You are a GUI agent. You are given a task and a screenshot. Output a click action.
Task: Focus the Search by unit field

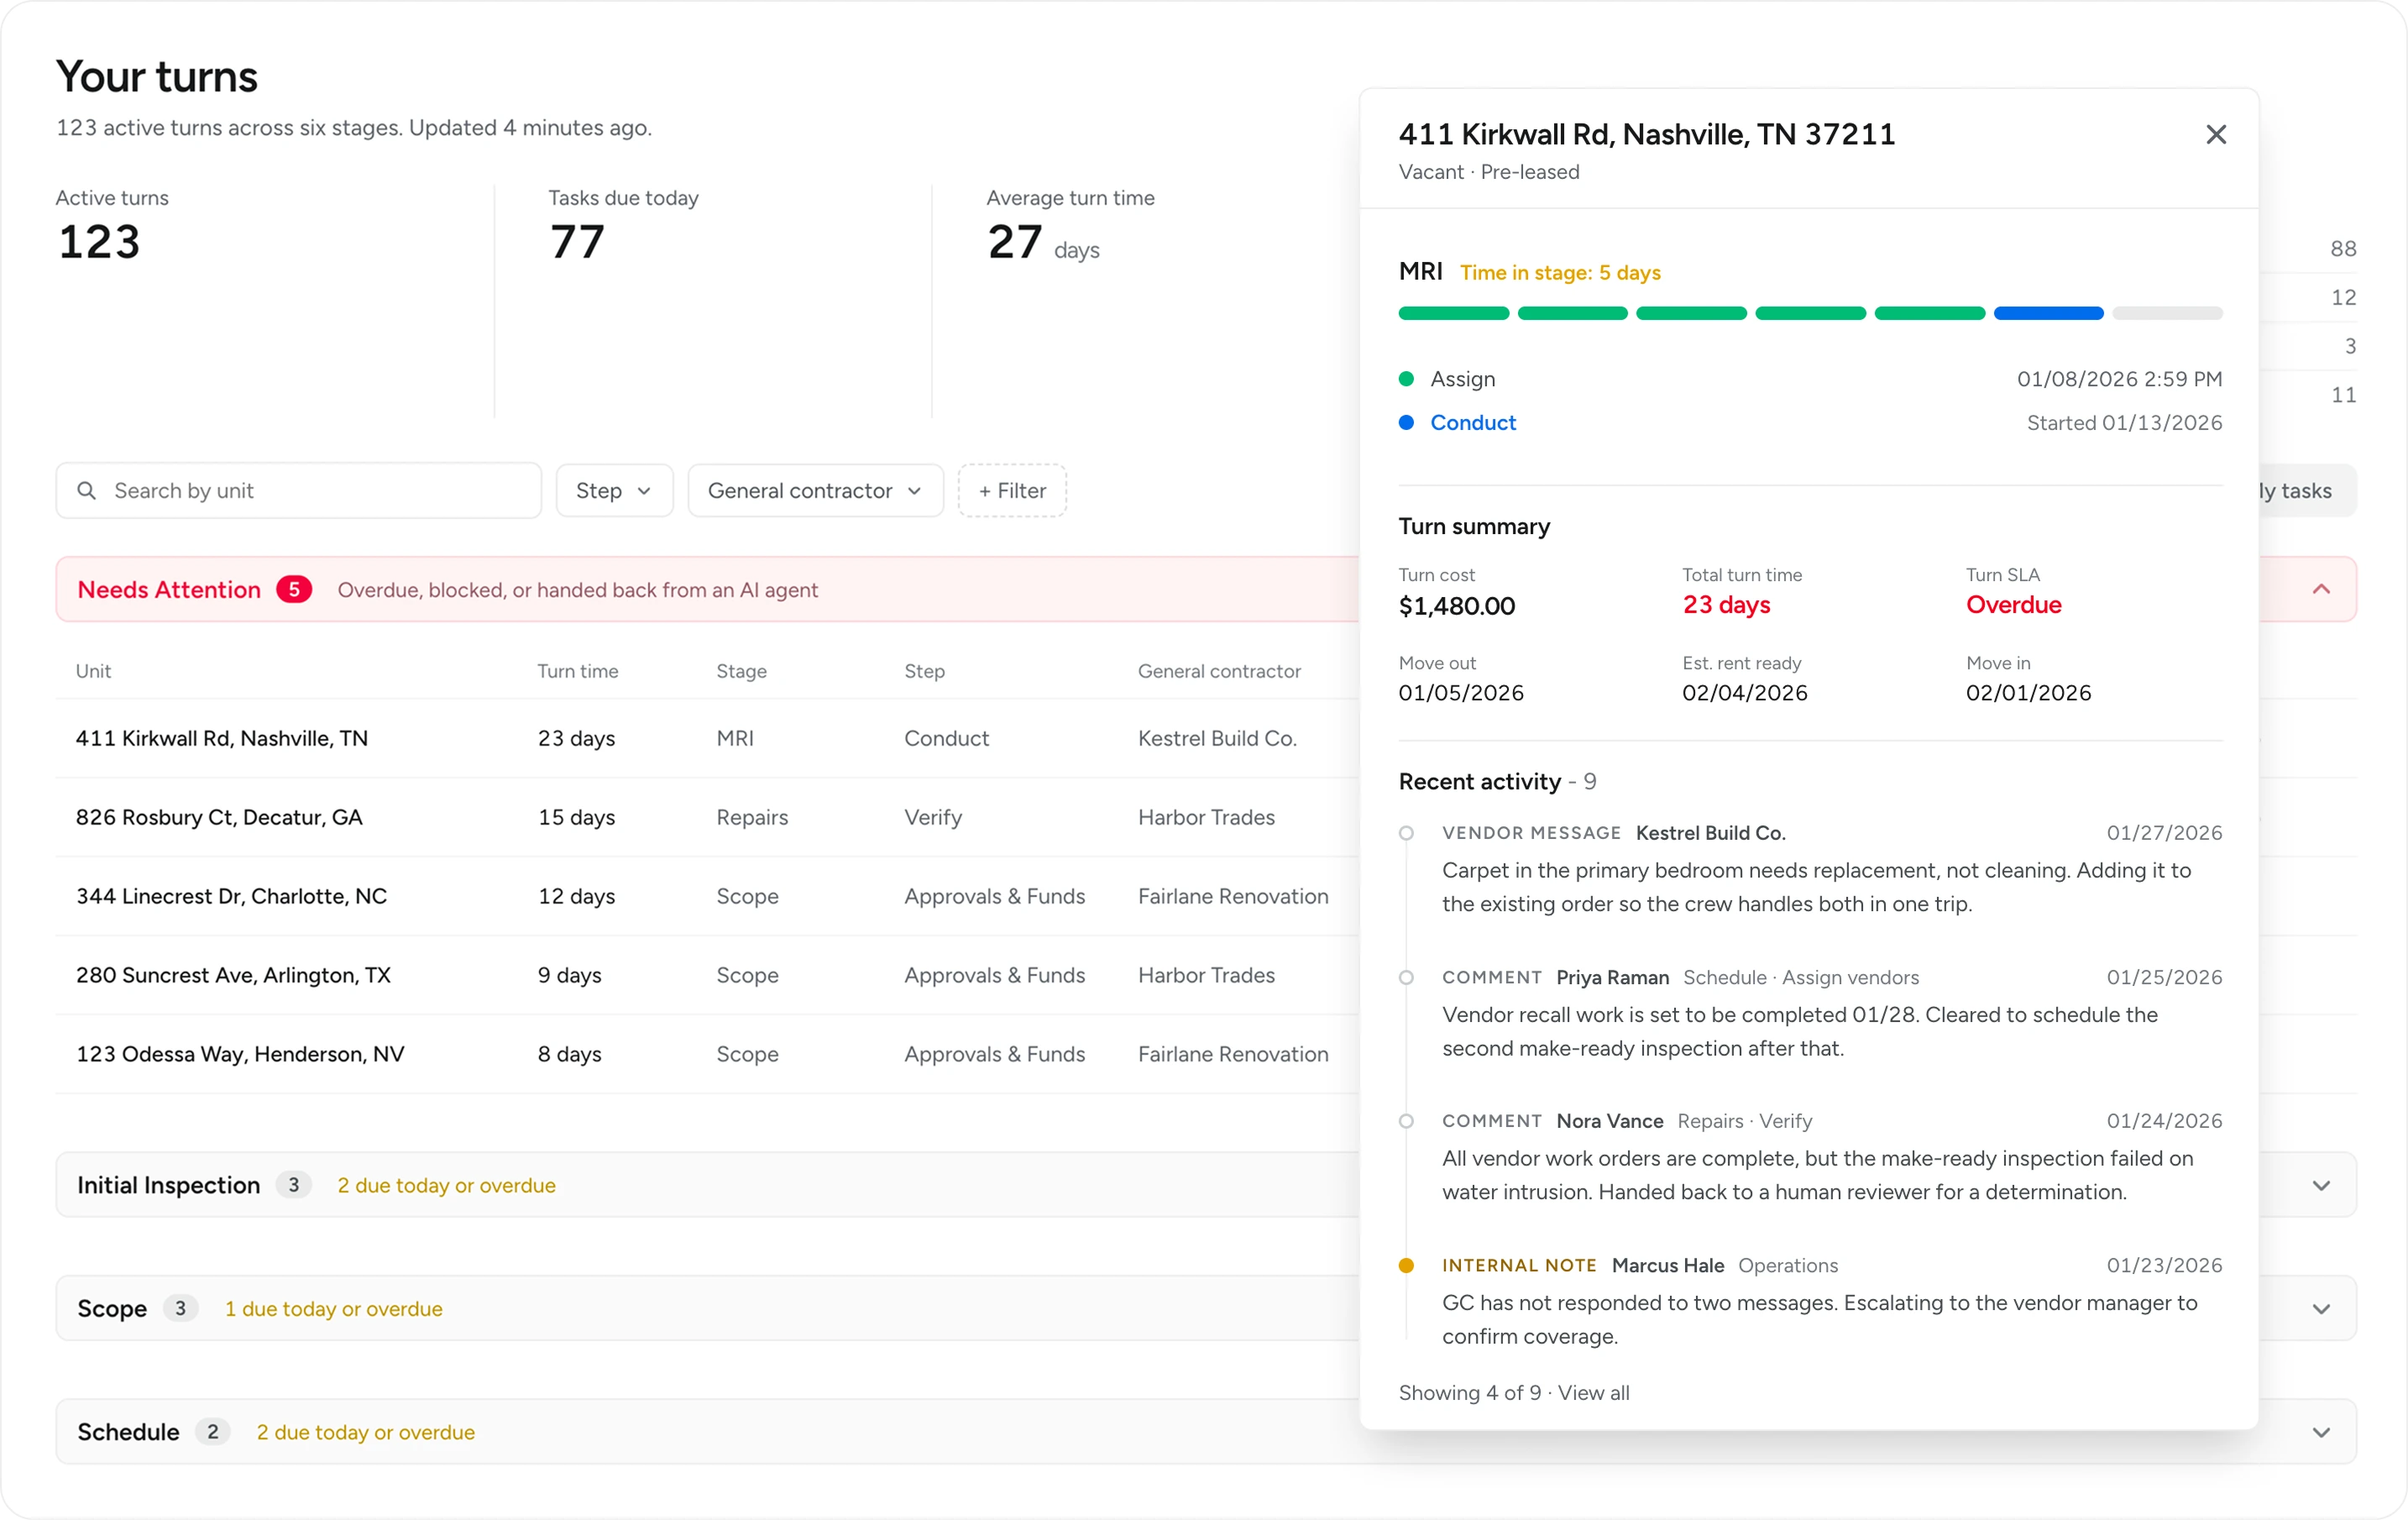298,491
